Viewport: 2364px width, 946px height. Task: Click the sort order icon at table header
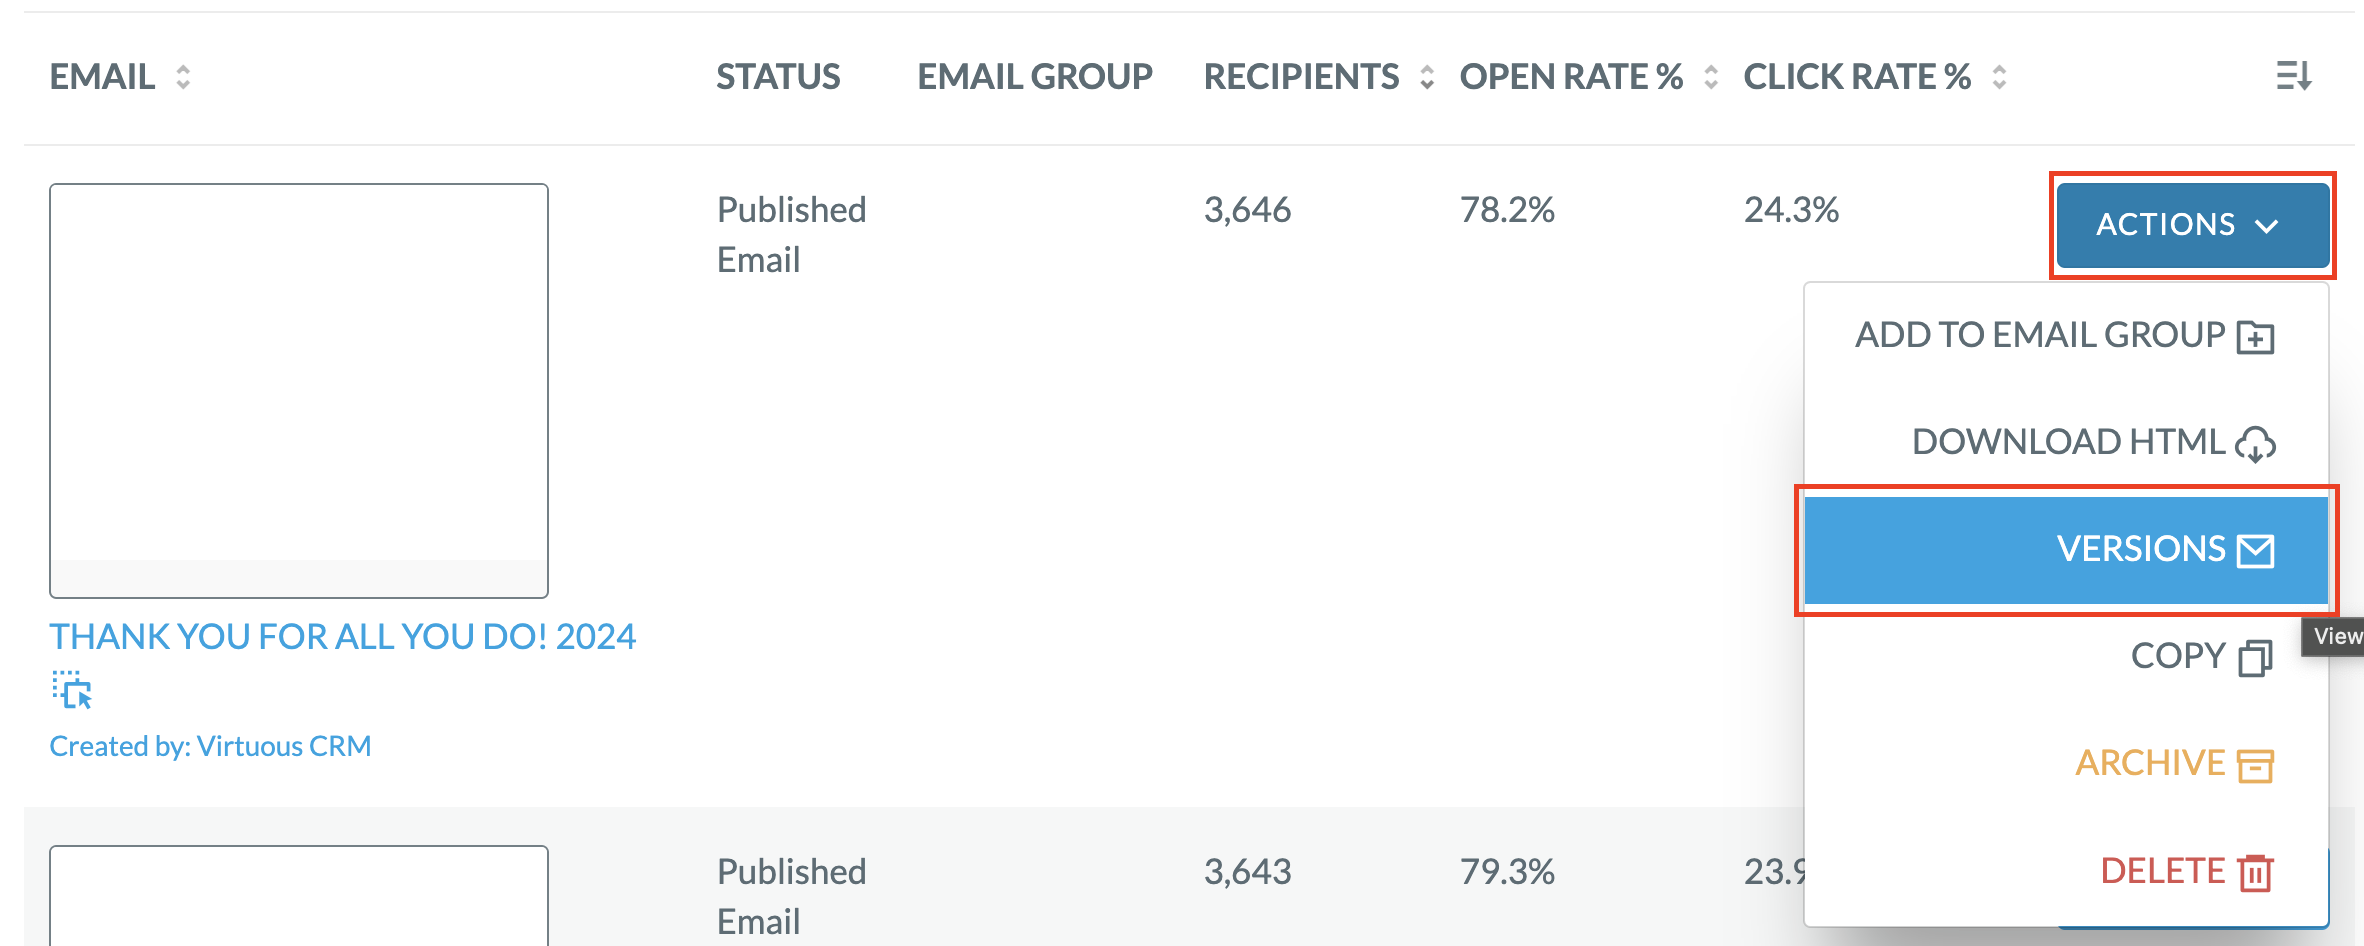(x=2294, y=76)
